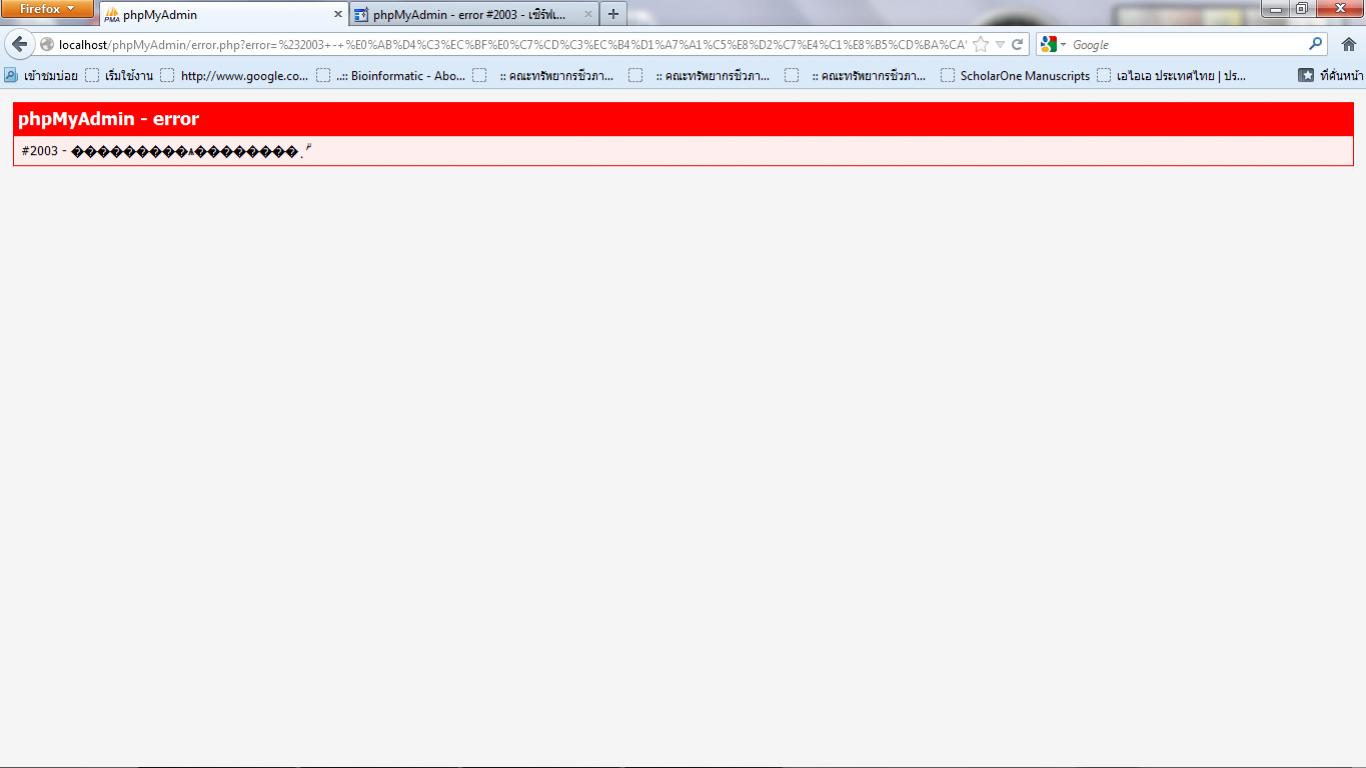Close the error #2003 tab
This screenshot has width=1366, height=768.
(x=588, y=15)
